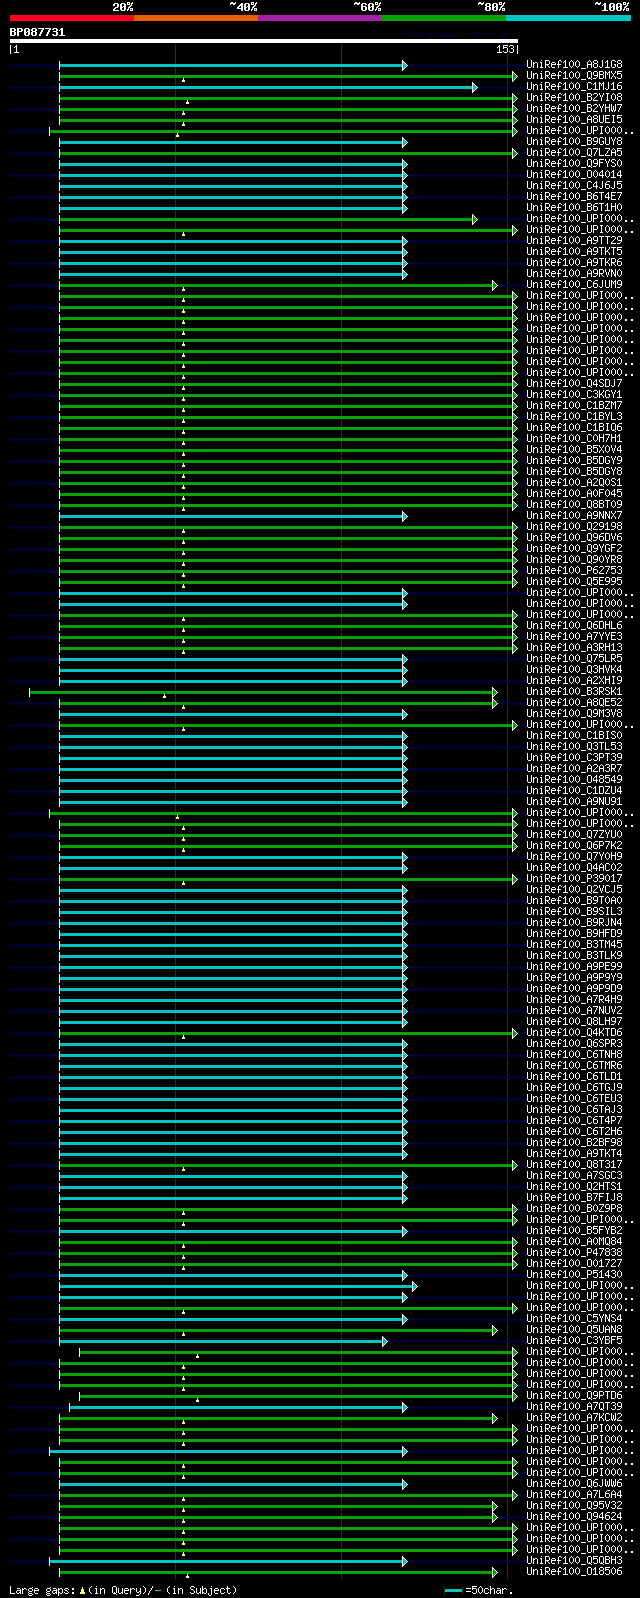Image resolution: width=640 pixels, height=1598 pixels.
Task: Click hit UniRef100_A2Q0S1
Action: tap(574, 483)
